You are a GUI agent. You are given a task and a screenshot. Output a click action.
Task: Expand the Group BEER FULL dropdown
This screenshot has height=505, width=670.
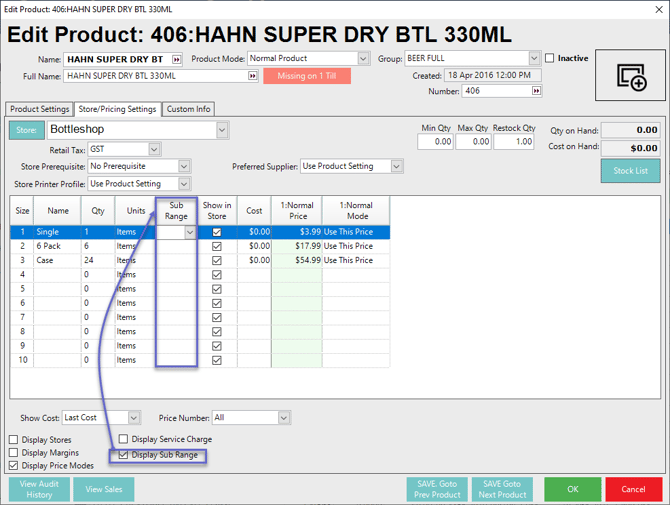click(535, 59)
